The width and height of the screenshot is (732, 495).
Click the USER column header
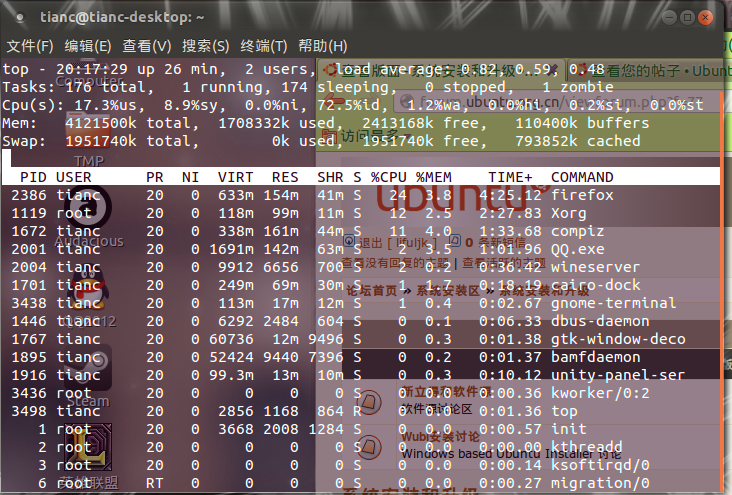coord(74,177)
